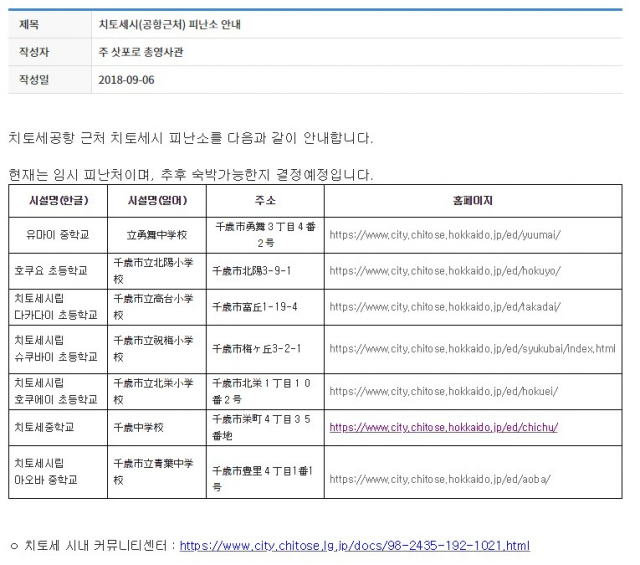The image size is (640, 565).
Task: Select the 호쿠에이 초등학교 cell
Action: 58,391
